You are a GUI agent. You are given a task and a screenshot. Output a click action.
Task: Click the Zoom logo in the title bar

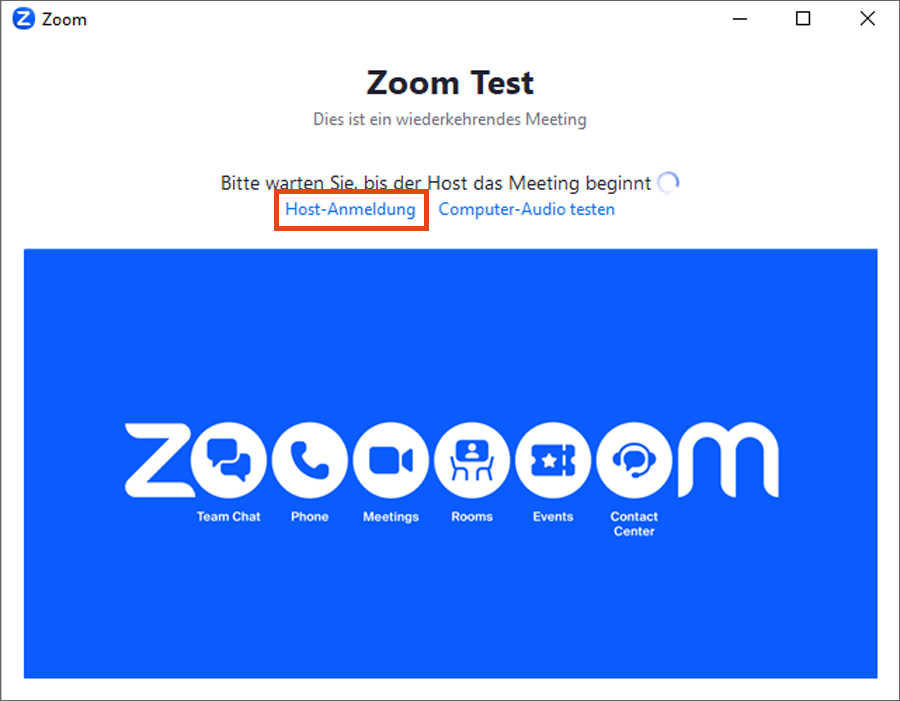coord(24,19)
